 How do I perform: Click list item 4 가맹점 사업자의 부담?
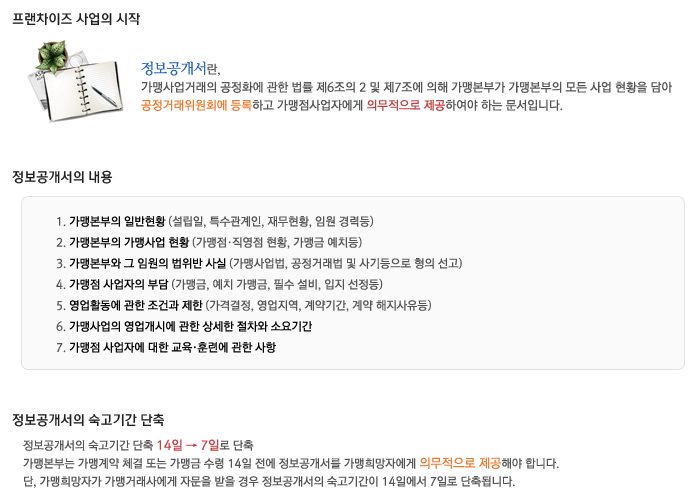pyautogui.click(x=219, y=284)
